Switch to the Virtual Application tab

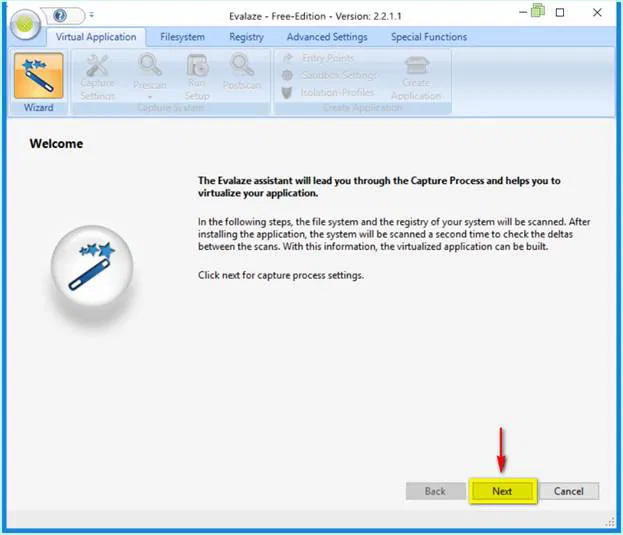96,37
